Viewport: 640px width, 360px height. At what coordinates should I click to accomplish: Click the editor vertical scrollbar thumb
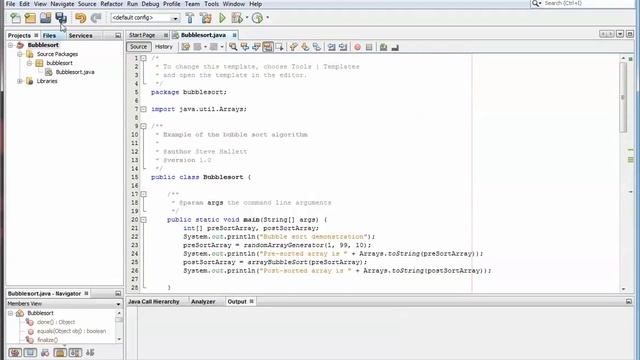pyautogui.click(x=623, y=97)
